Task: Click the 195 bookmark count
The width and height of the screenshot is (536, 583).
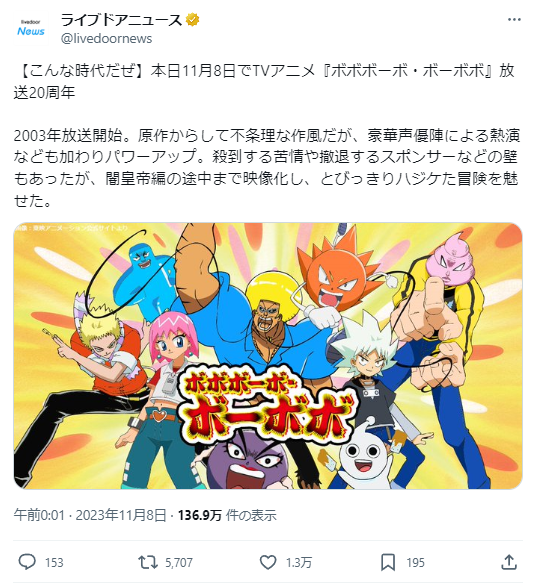Action: pos(415,563)
